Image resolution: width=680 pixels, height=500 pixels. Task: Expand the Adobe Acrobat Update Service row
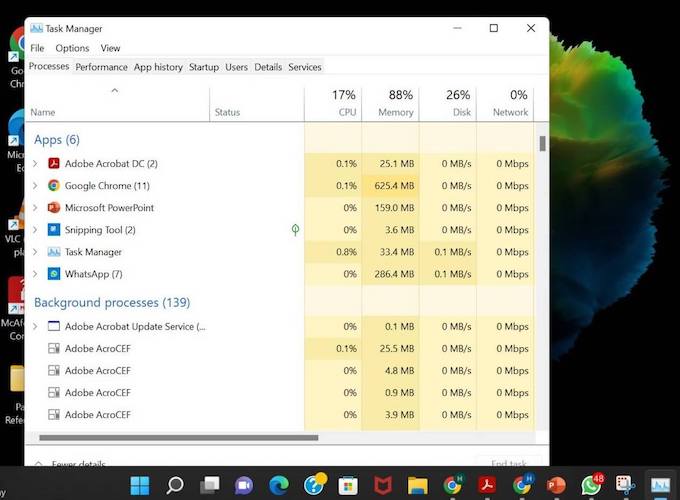pos(35,326)
